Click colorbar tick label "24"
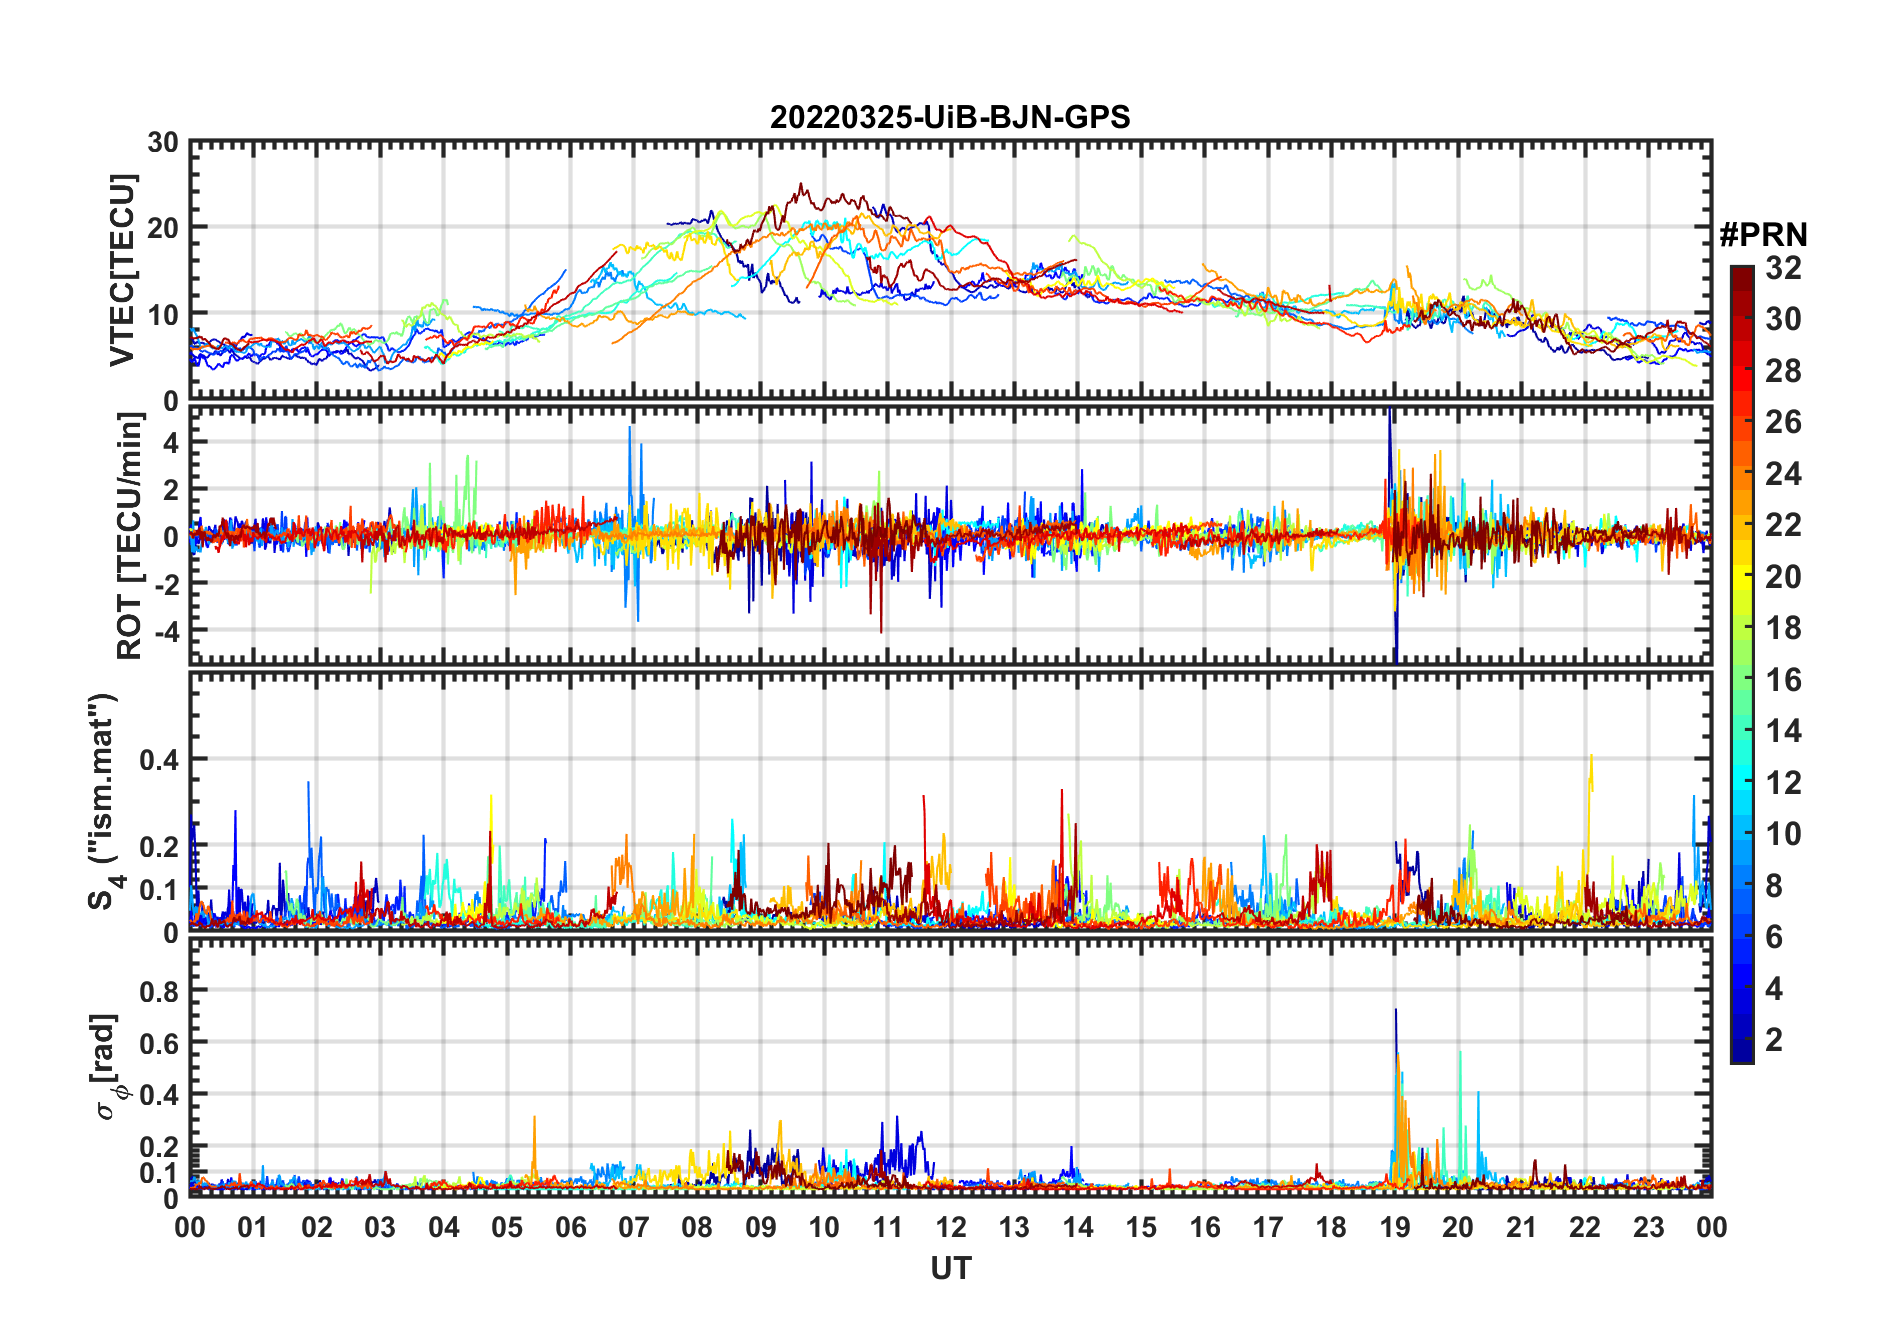Viewport: 1902px width, 1330px height. coord(1783,474)
